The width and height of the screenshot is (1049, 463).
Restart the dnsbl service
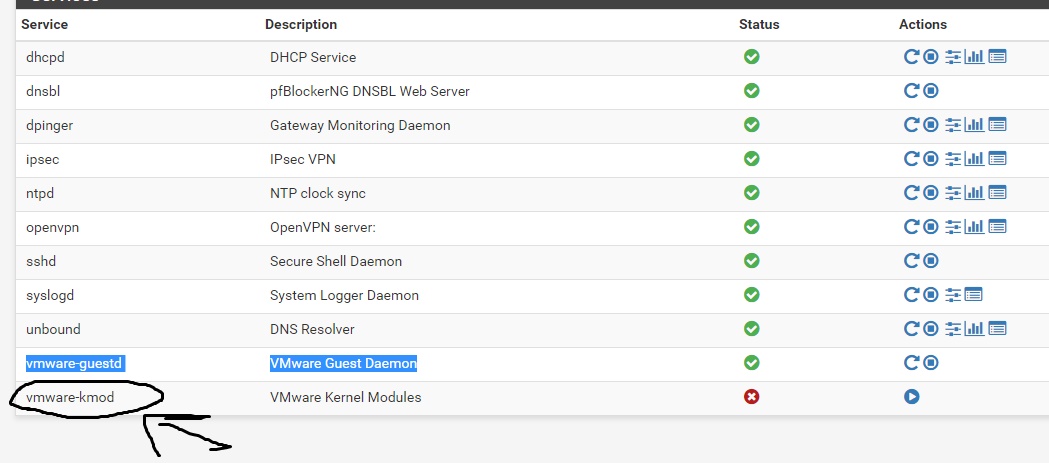[x=911, y=91]
